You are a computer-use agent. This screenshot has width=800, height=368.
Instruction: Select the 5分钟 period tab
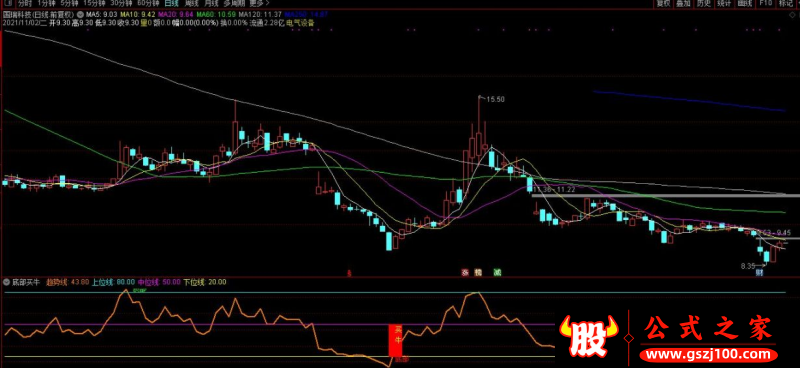click(x=69, y=4)
